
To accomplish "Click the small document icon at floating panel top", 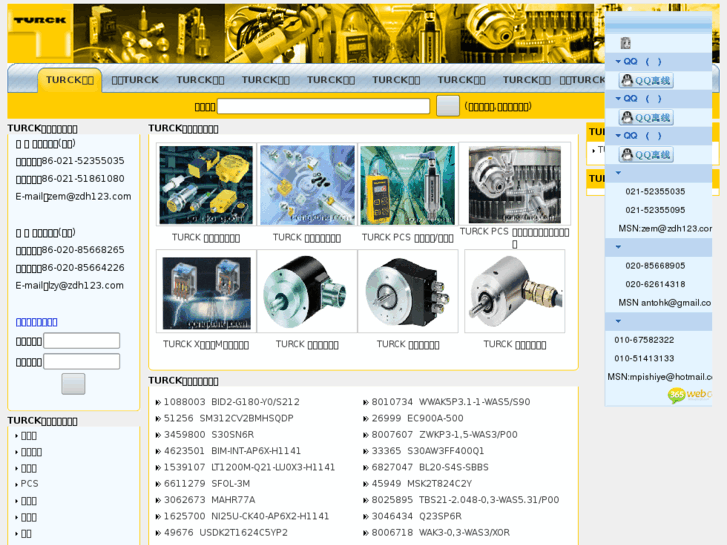I will pyautogui.click(x=625, y=43).
